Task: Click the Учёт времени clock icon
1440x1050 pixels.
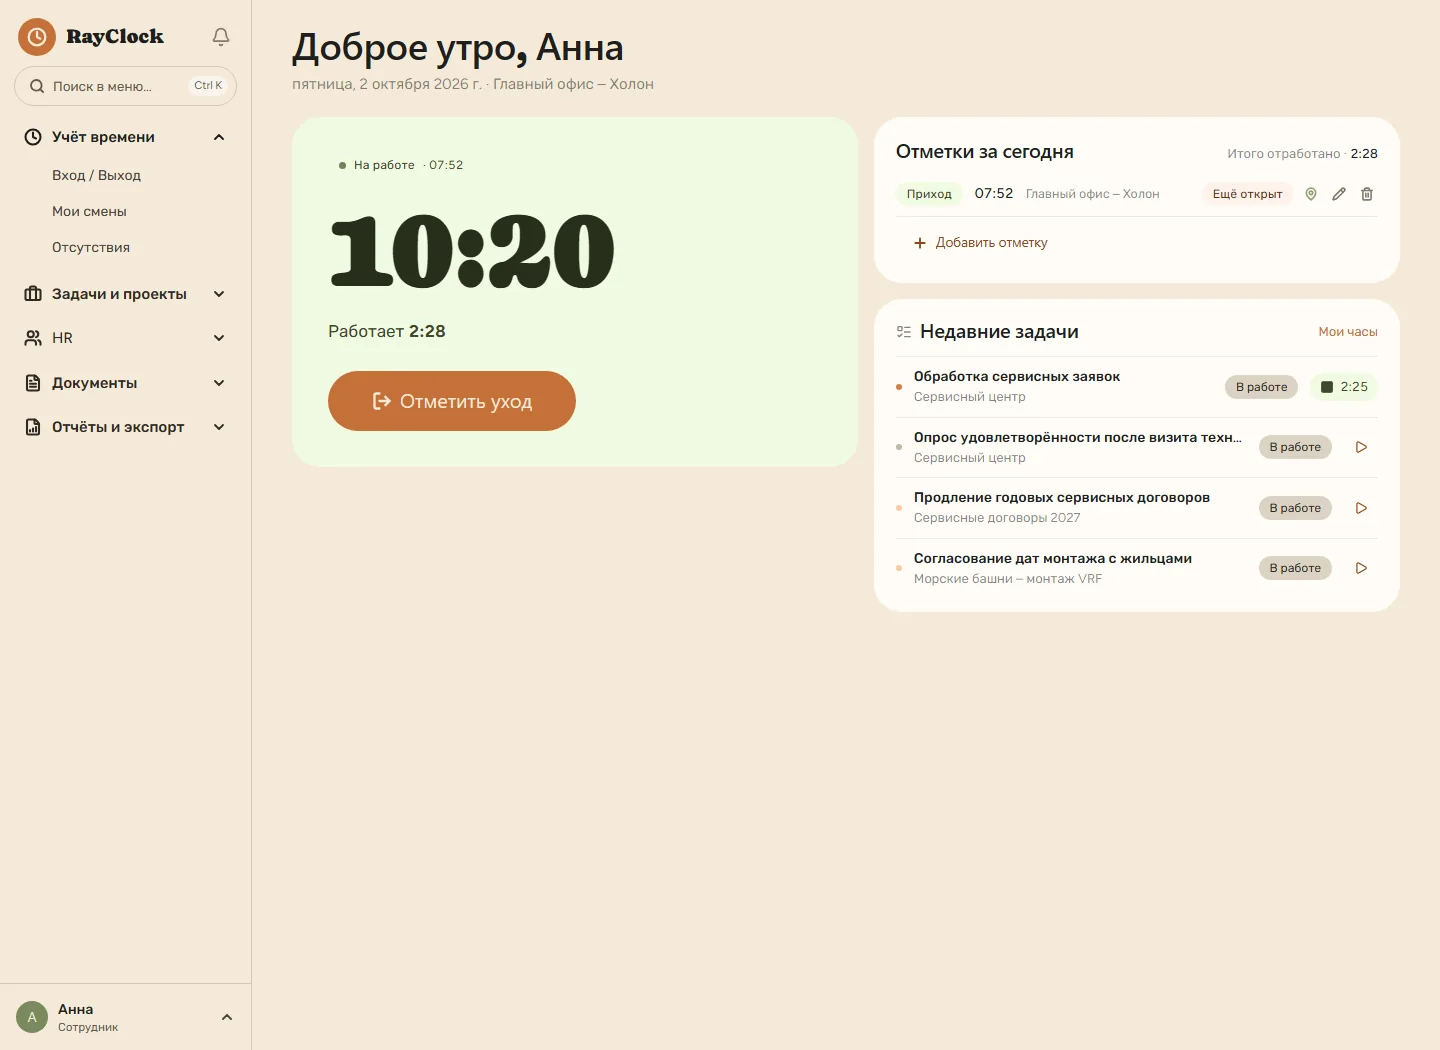Action: pos(33,137)
